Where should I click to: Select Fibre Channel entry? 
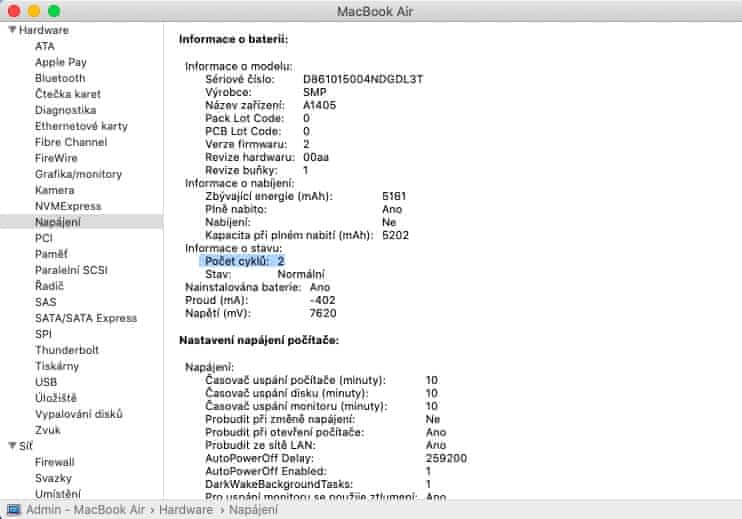71,142
